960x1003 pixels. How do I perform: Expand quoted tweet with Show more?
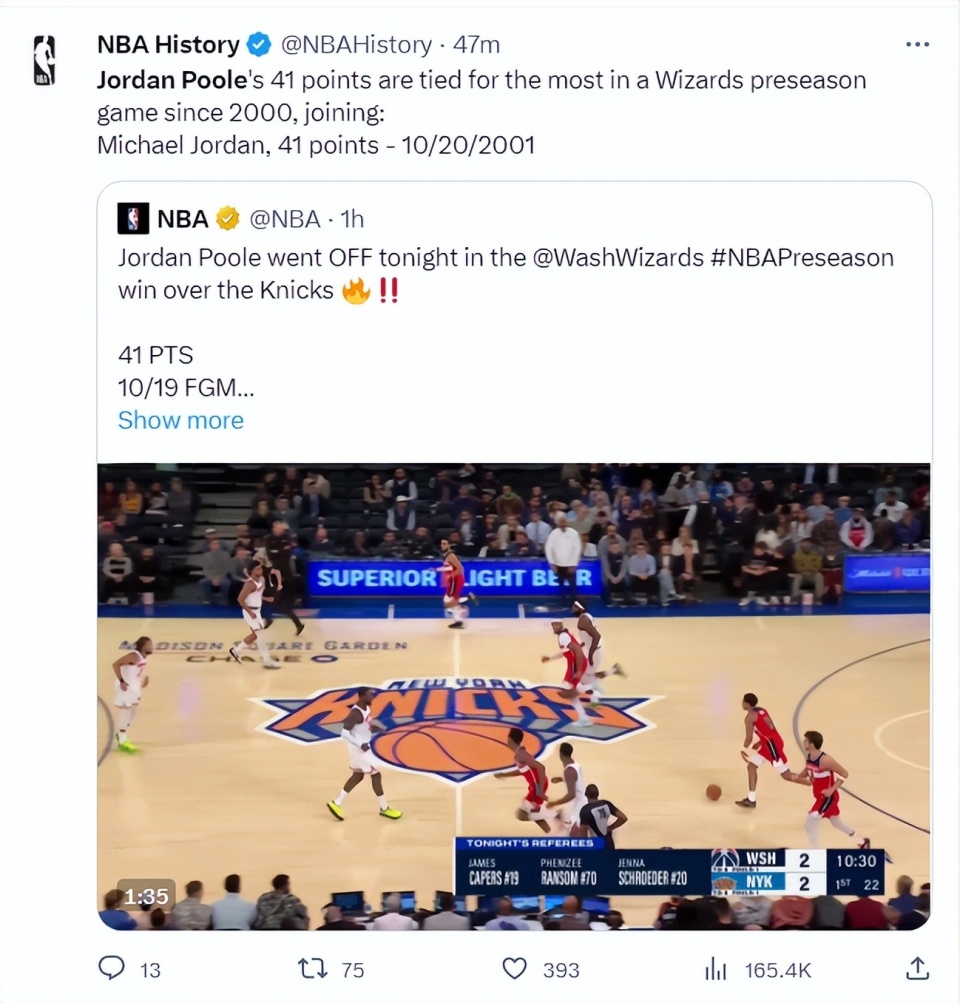point(181,420)
